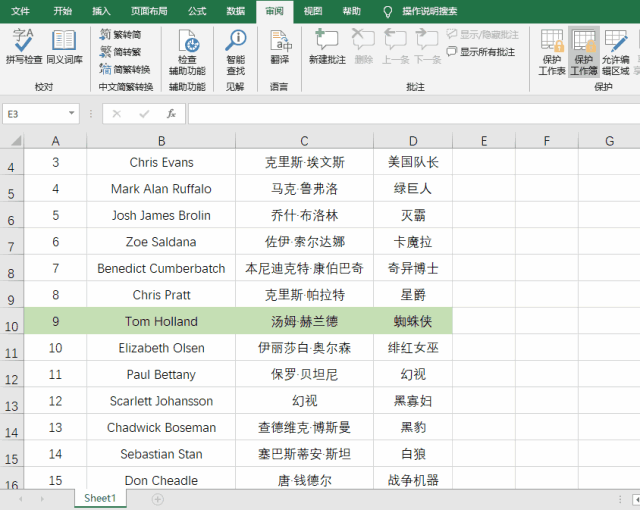Open 简繁转换 conversion dialog
The image size is (640, 510).
point(125,69)
